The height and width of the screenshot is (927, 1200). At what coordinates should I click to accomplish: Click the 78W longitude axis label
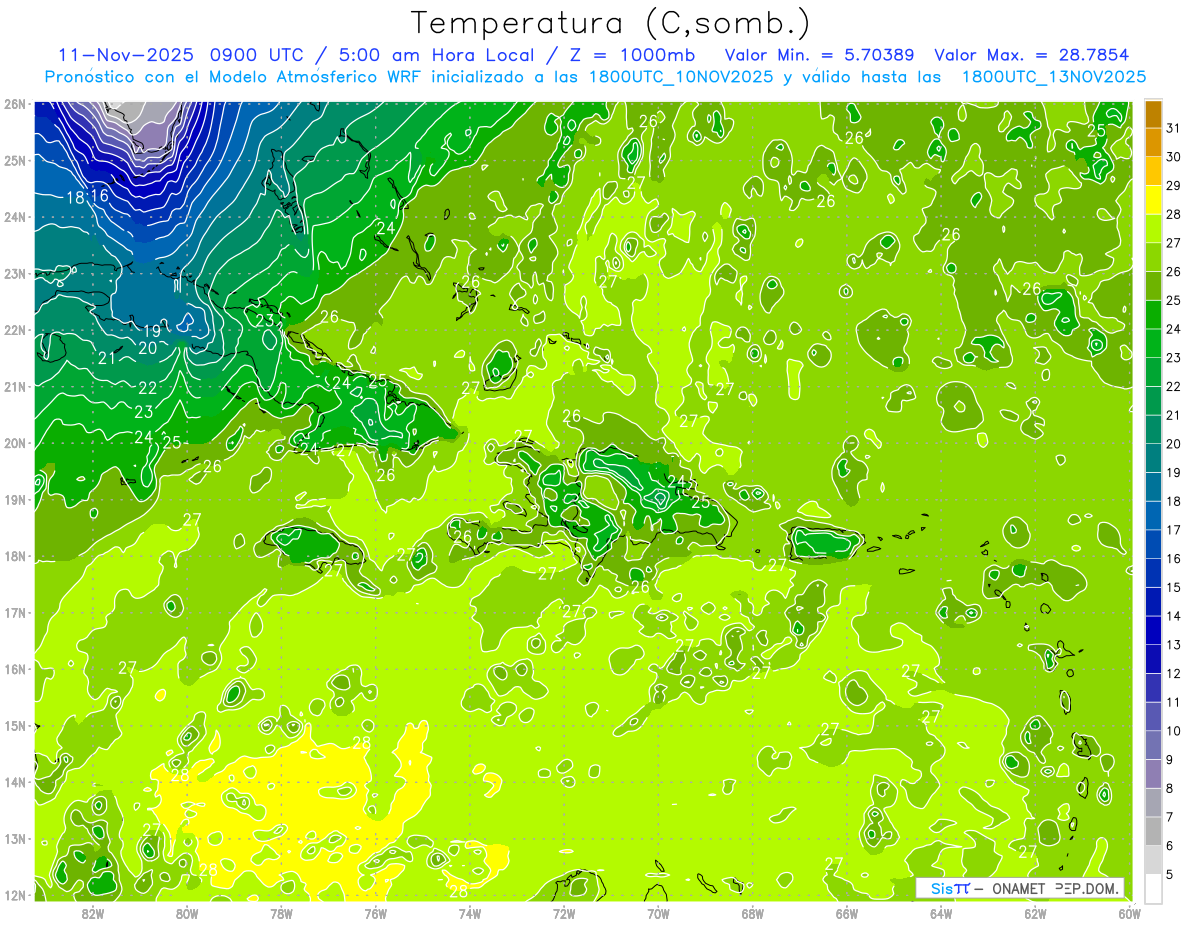click(x=281, y=913)
